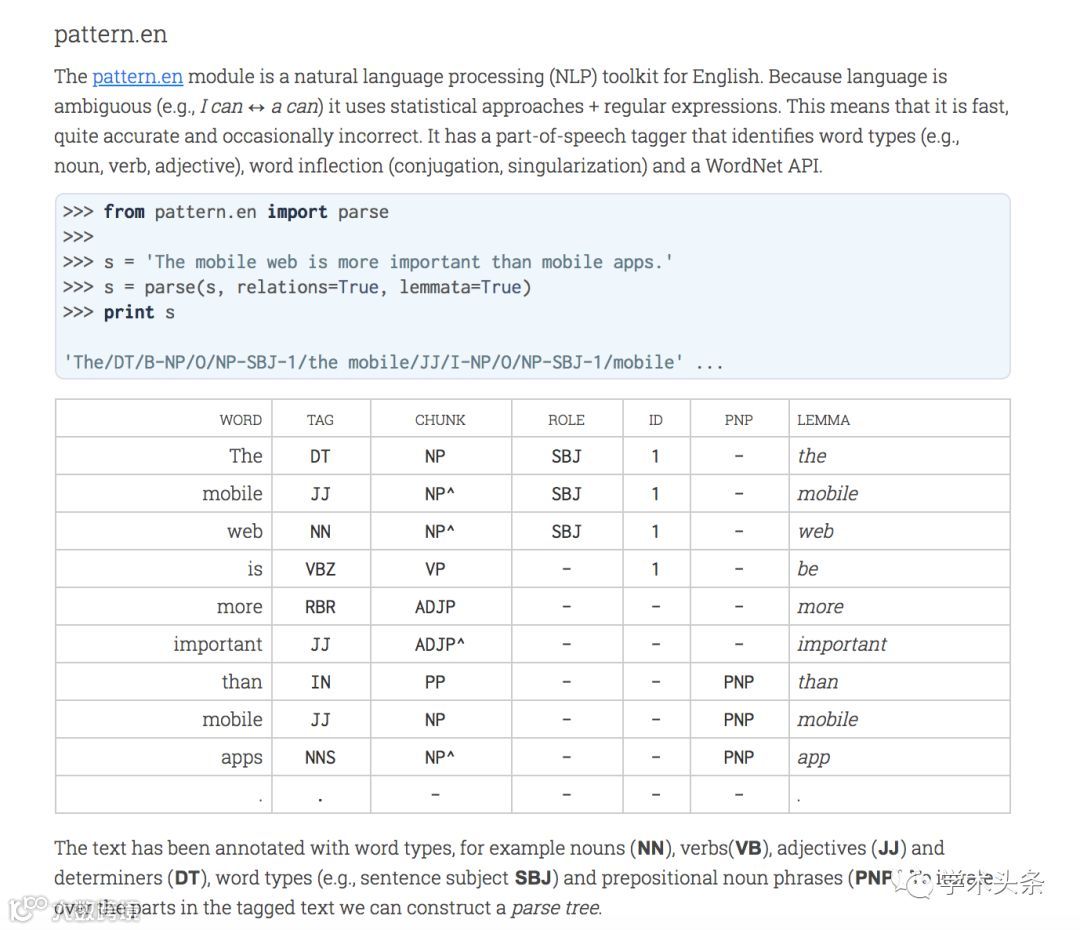
Task: Select the LEMMA column header
Action: click(823, 420)
